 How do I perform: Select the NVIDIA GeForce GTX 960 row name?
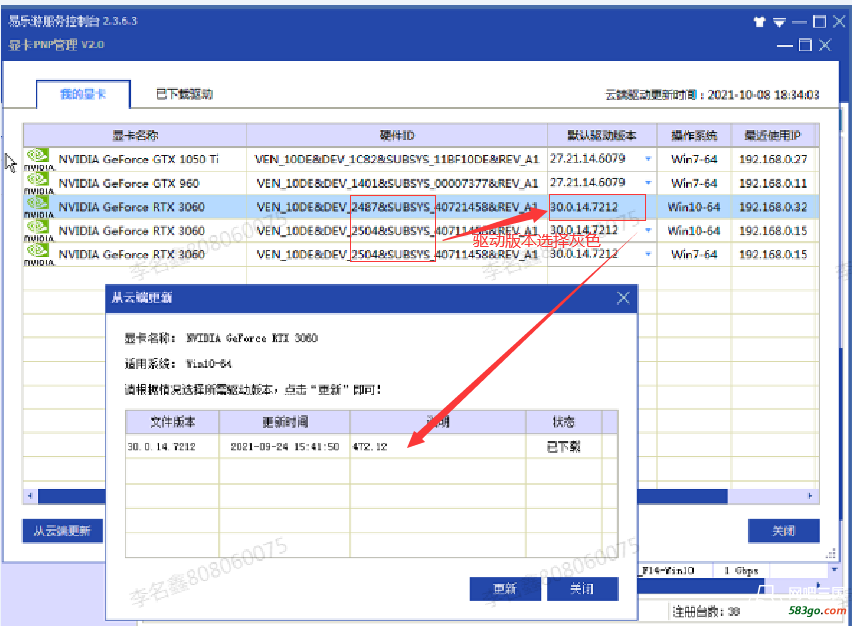tap(129, 183)
